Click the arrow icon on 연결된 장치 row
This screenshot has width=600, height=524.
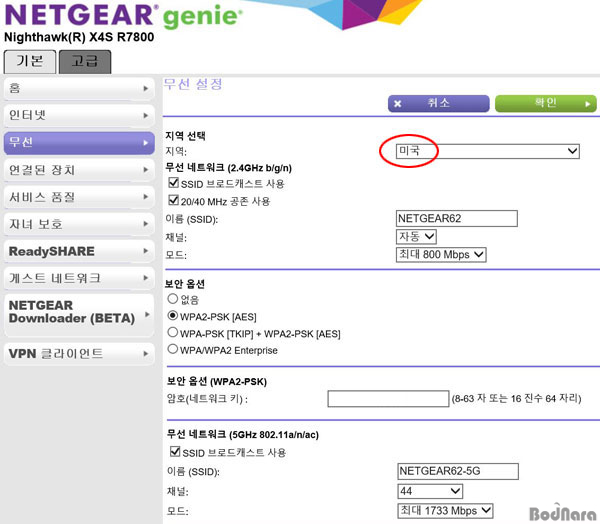146,170
